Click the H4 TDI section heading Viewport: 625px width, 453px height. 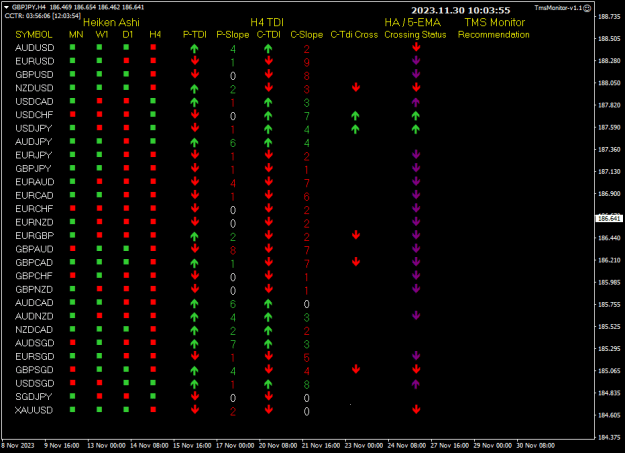click(x=267, y=22)
